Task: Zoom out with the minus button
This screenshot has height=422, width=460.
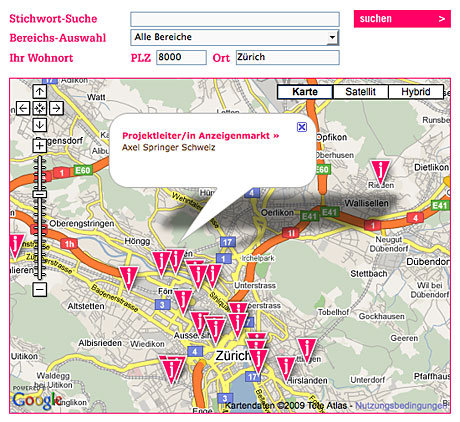Action: (40, 289)
